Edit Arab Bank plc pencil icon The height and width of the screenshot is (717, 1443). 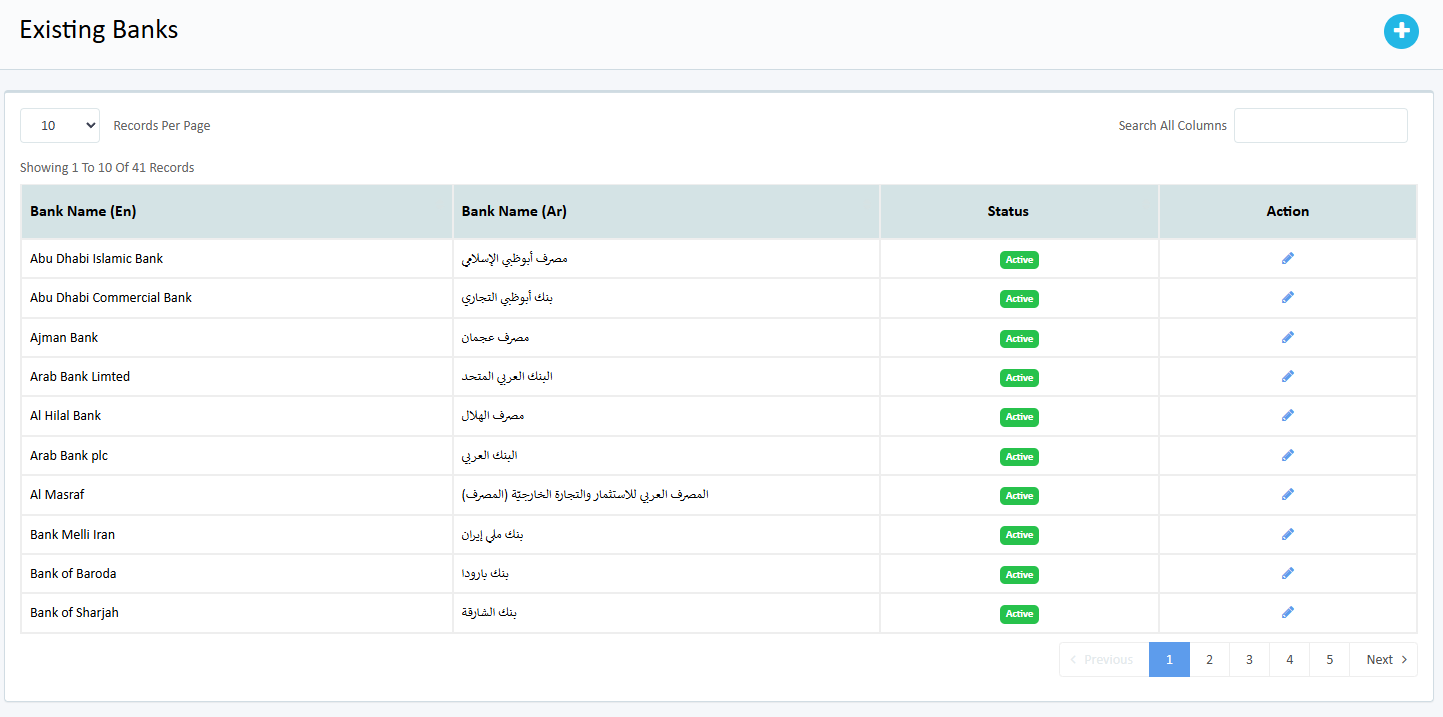(x=1288, y=455)
